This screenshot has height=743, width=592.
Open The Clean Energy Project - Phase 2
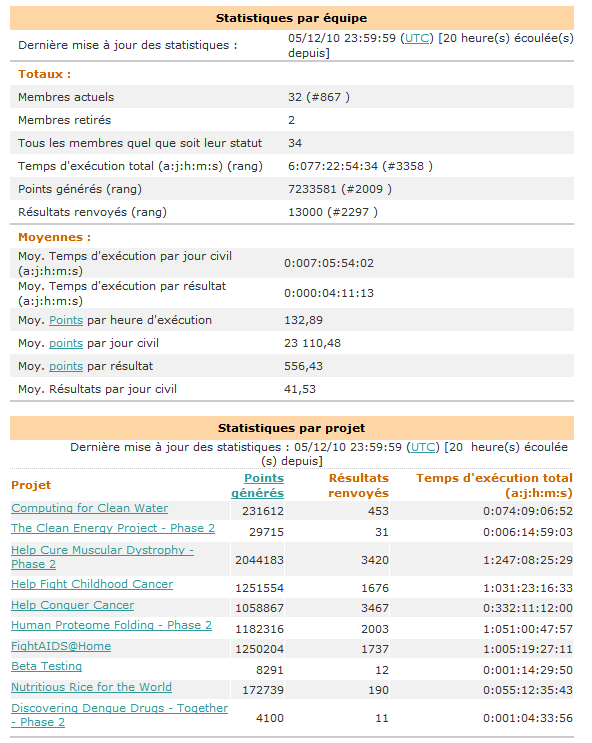click(x=113, y=528)
